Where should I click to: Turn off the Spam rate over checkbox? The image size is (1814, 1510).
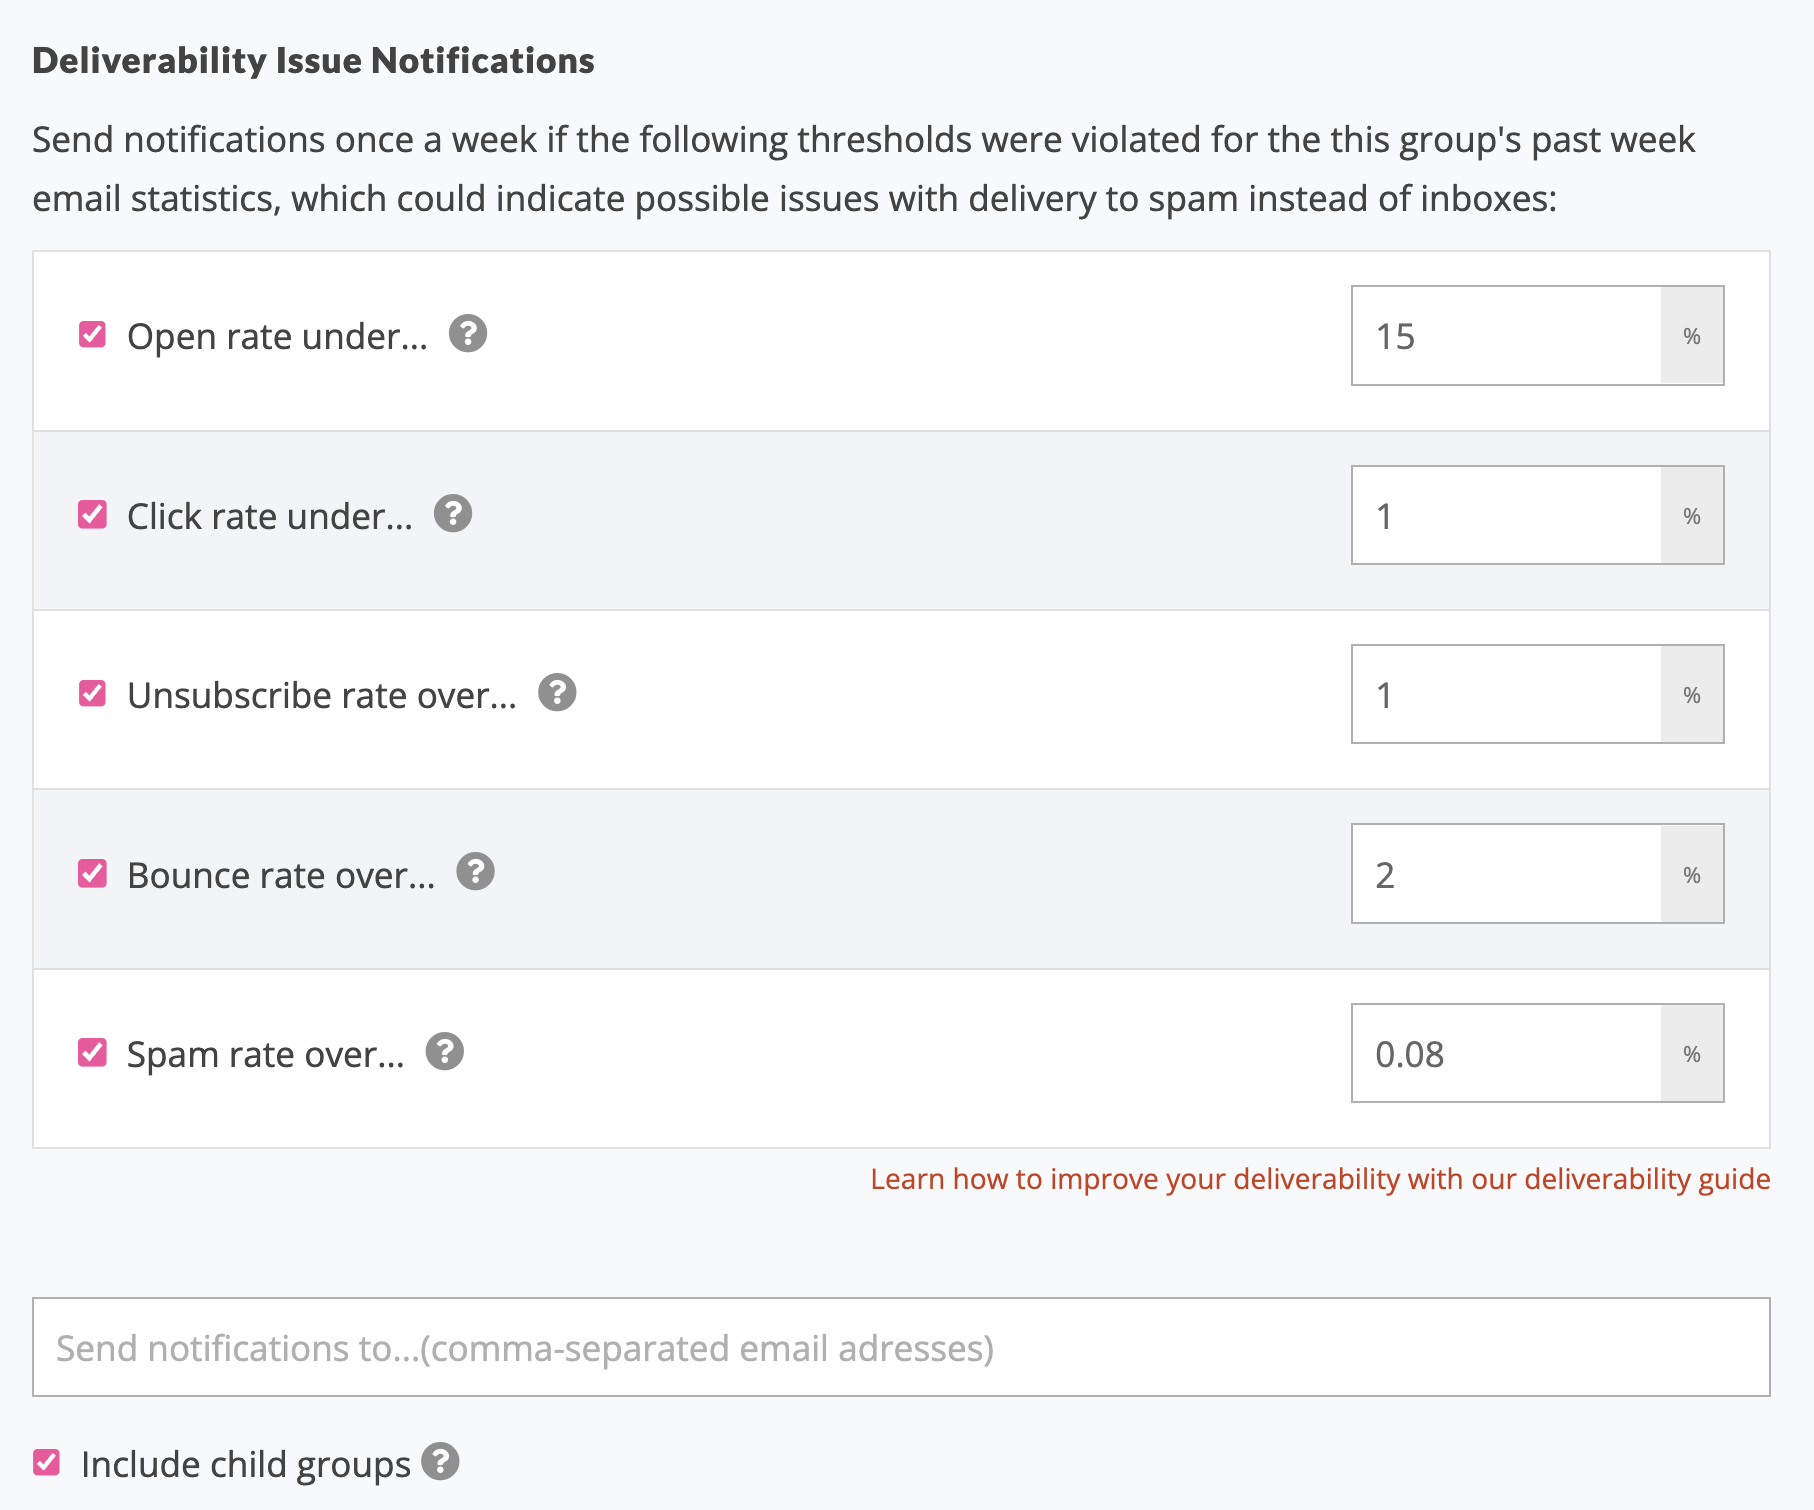tap(93, 1053)
